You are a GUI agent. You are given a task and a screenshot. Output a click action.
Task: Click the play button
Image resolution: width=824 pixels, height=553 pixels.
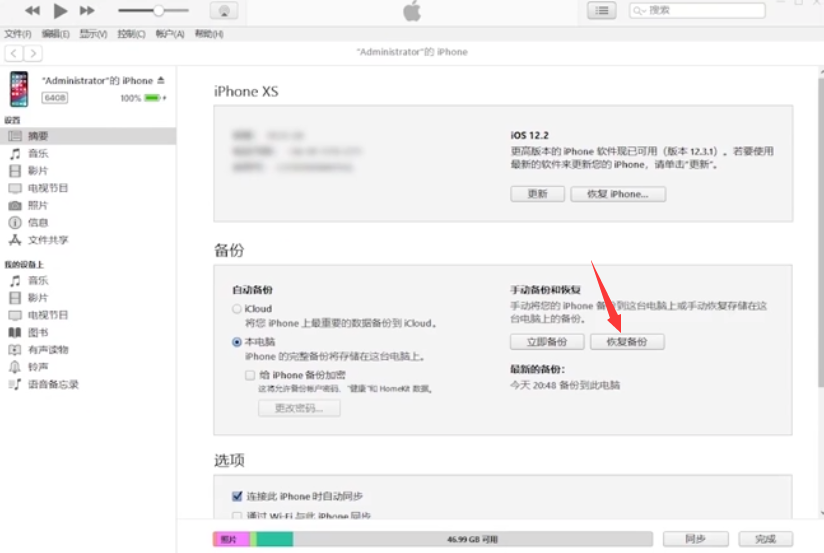60,10
